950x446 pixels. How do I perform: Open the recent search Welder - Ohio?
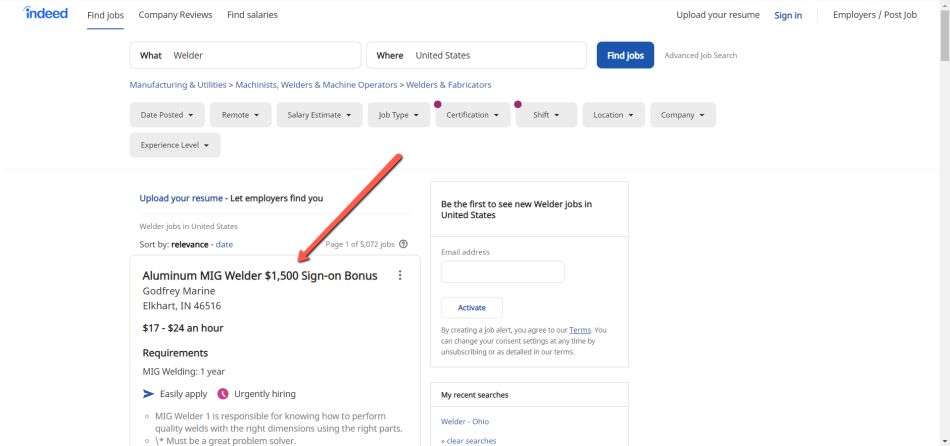tap(465, 421)
